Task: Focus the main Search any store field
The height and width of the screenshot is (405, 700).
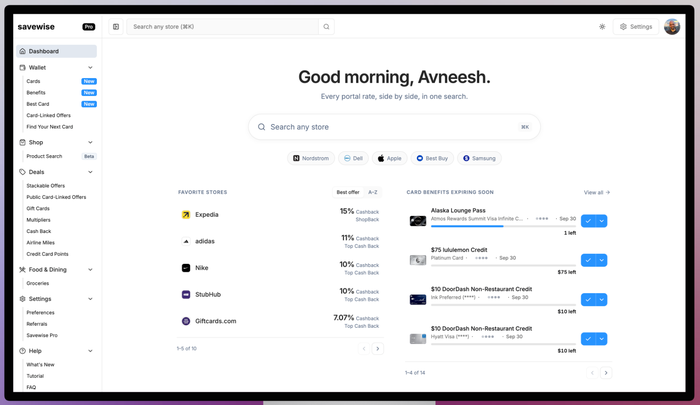Action: click(394, 127)
